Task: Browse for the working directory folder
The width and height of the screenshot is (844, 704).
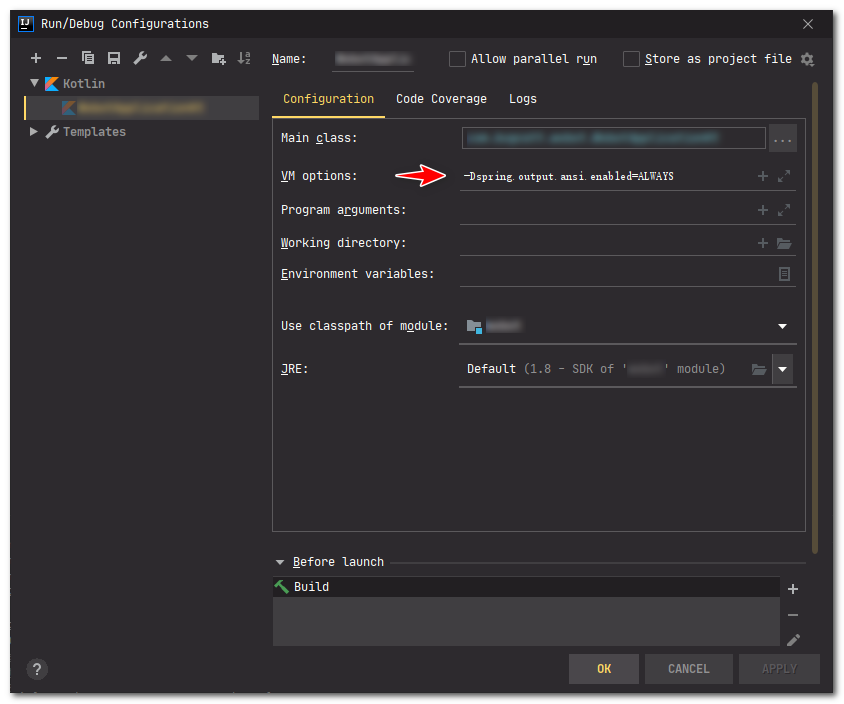Action: (x=784, y=243)
